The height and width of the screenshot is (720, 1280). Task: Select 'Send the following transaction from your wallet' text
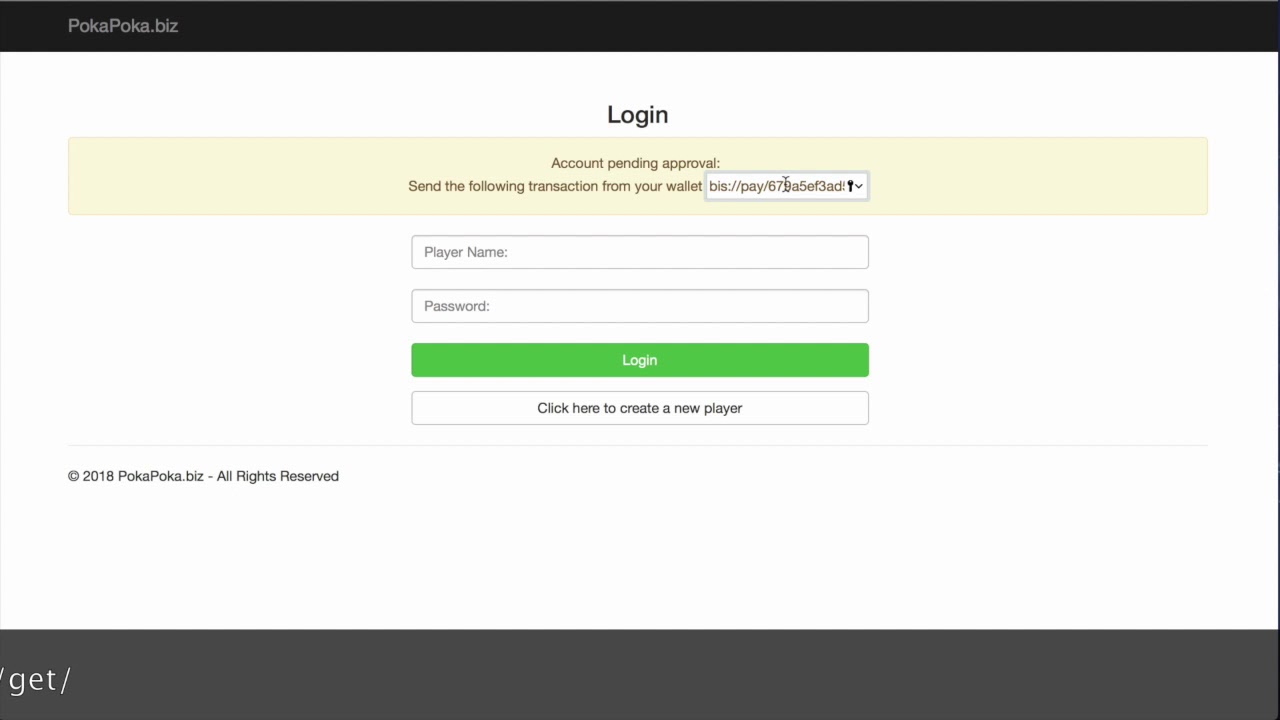coord(555,186)
